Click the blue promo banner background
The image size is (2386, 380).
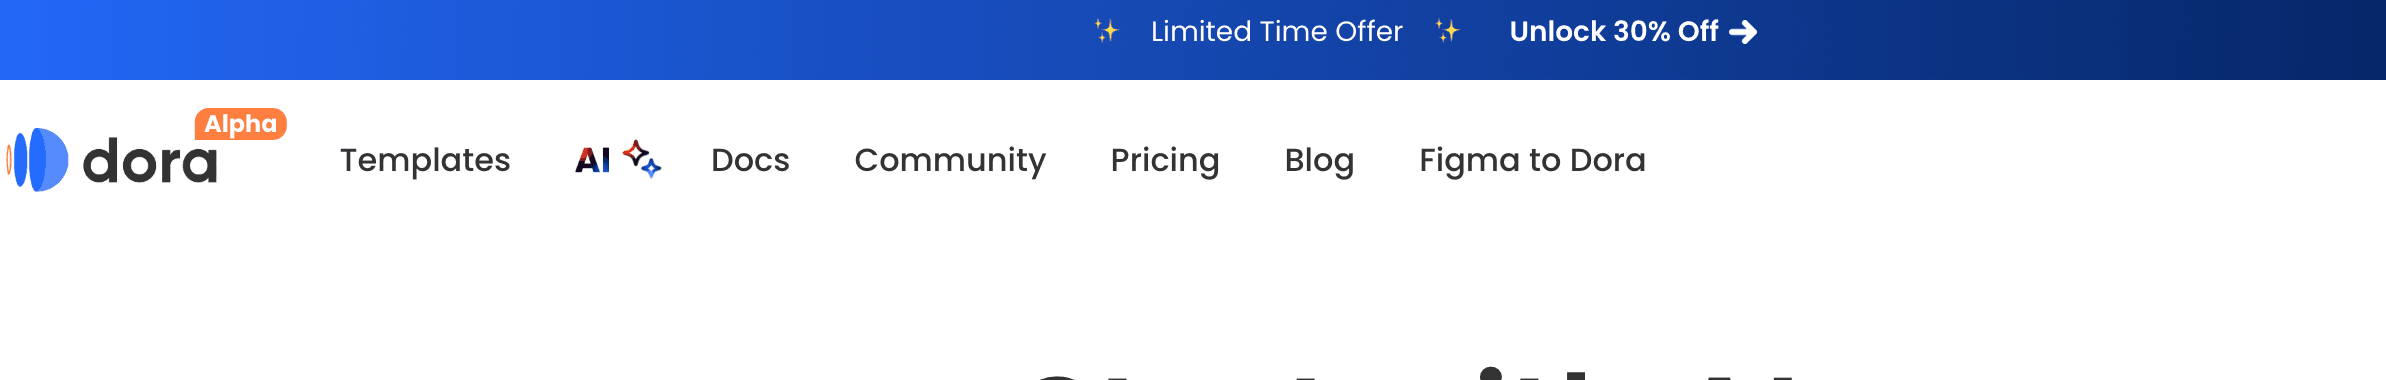(x=500, y=40)
